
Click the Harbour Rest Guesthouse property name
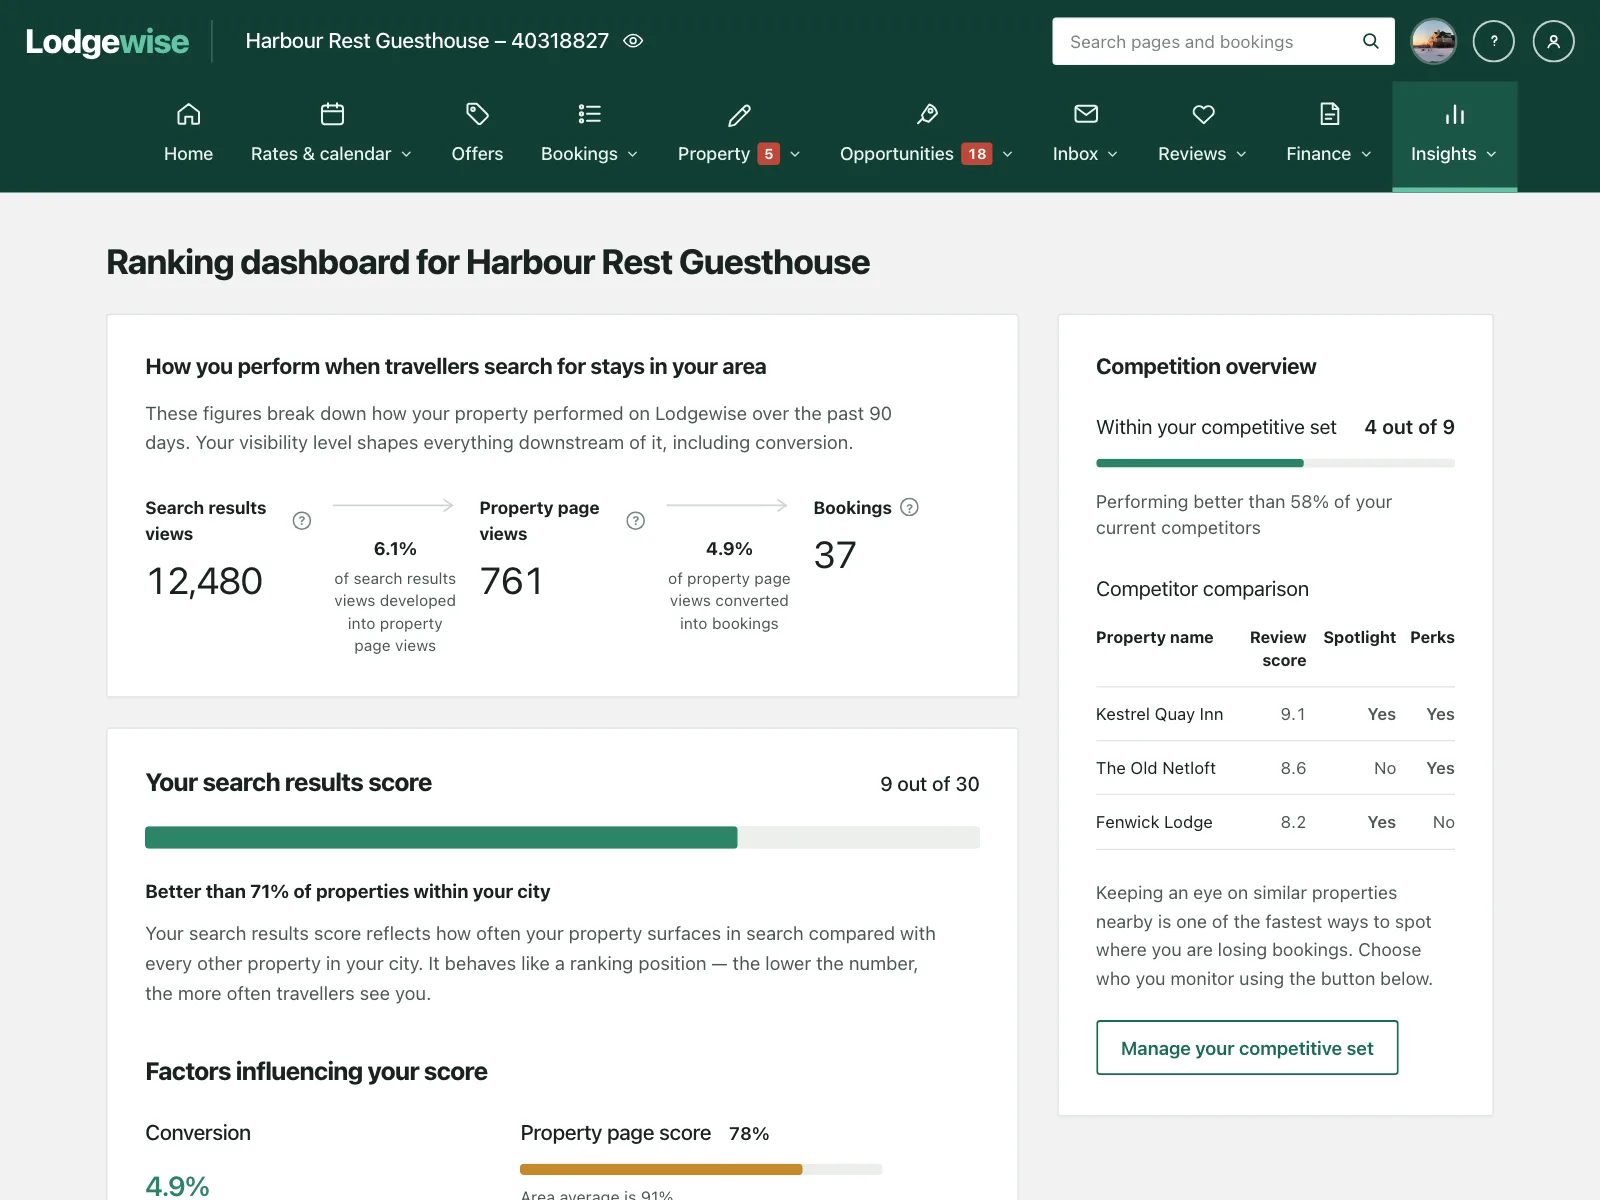[x=427, y=41]
